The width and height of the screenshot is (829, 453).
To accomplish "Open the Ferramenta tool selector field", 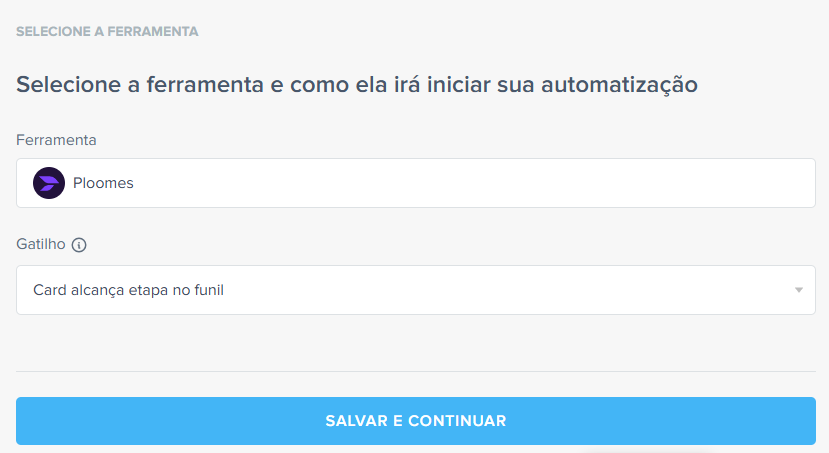I will (415, 183).
